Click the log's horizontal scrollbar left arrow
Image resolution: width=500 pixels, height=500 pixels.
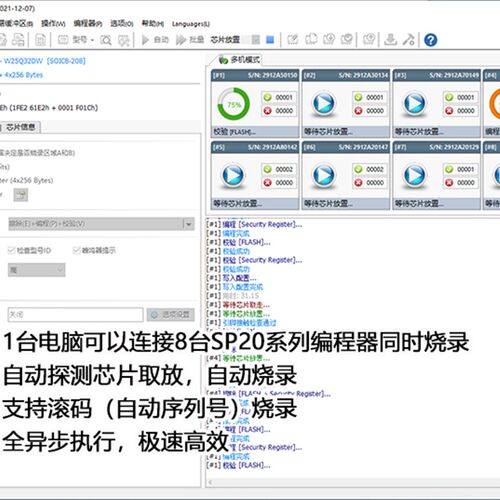tap(210, 482)
